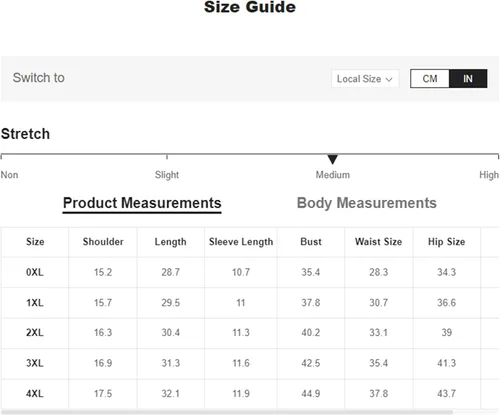Click the 2XL waist value 33.1
500x415 pixels.
point(378,333)
